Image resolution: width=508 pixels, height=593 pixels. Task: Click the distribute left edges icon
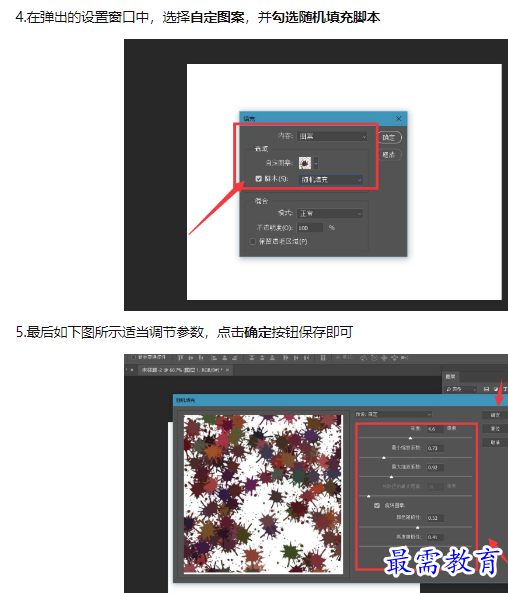(x=286, y=357)
